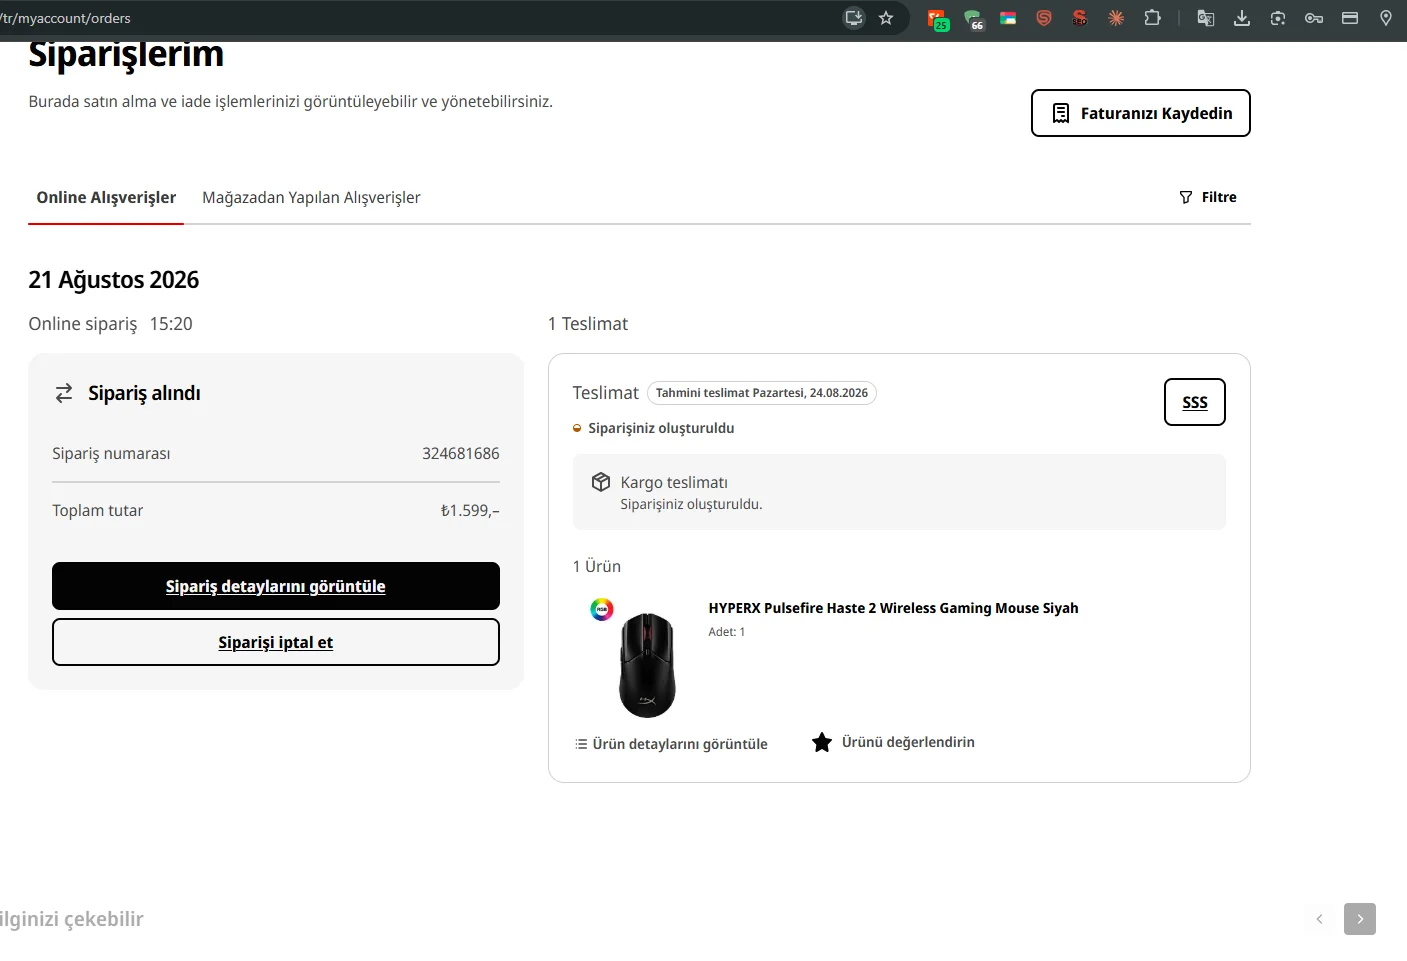Click the 1 Teslimat label
This screenshot has width=1407, height=961.
click(588, 324)
